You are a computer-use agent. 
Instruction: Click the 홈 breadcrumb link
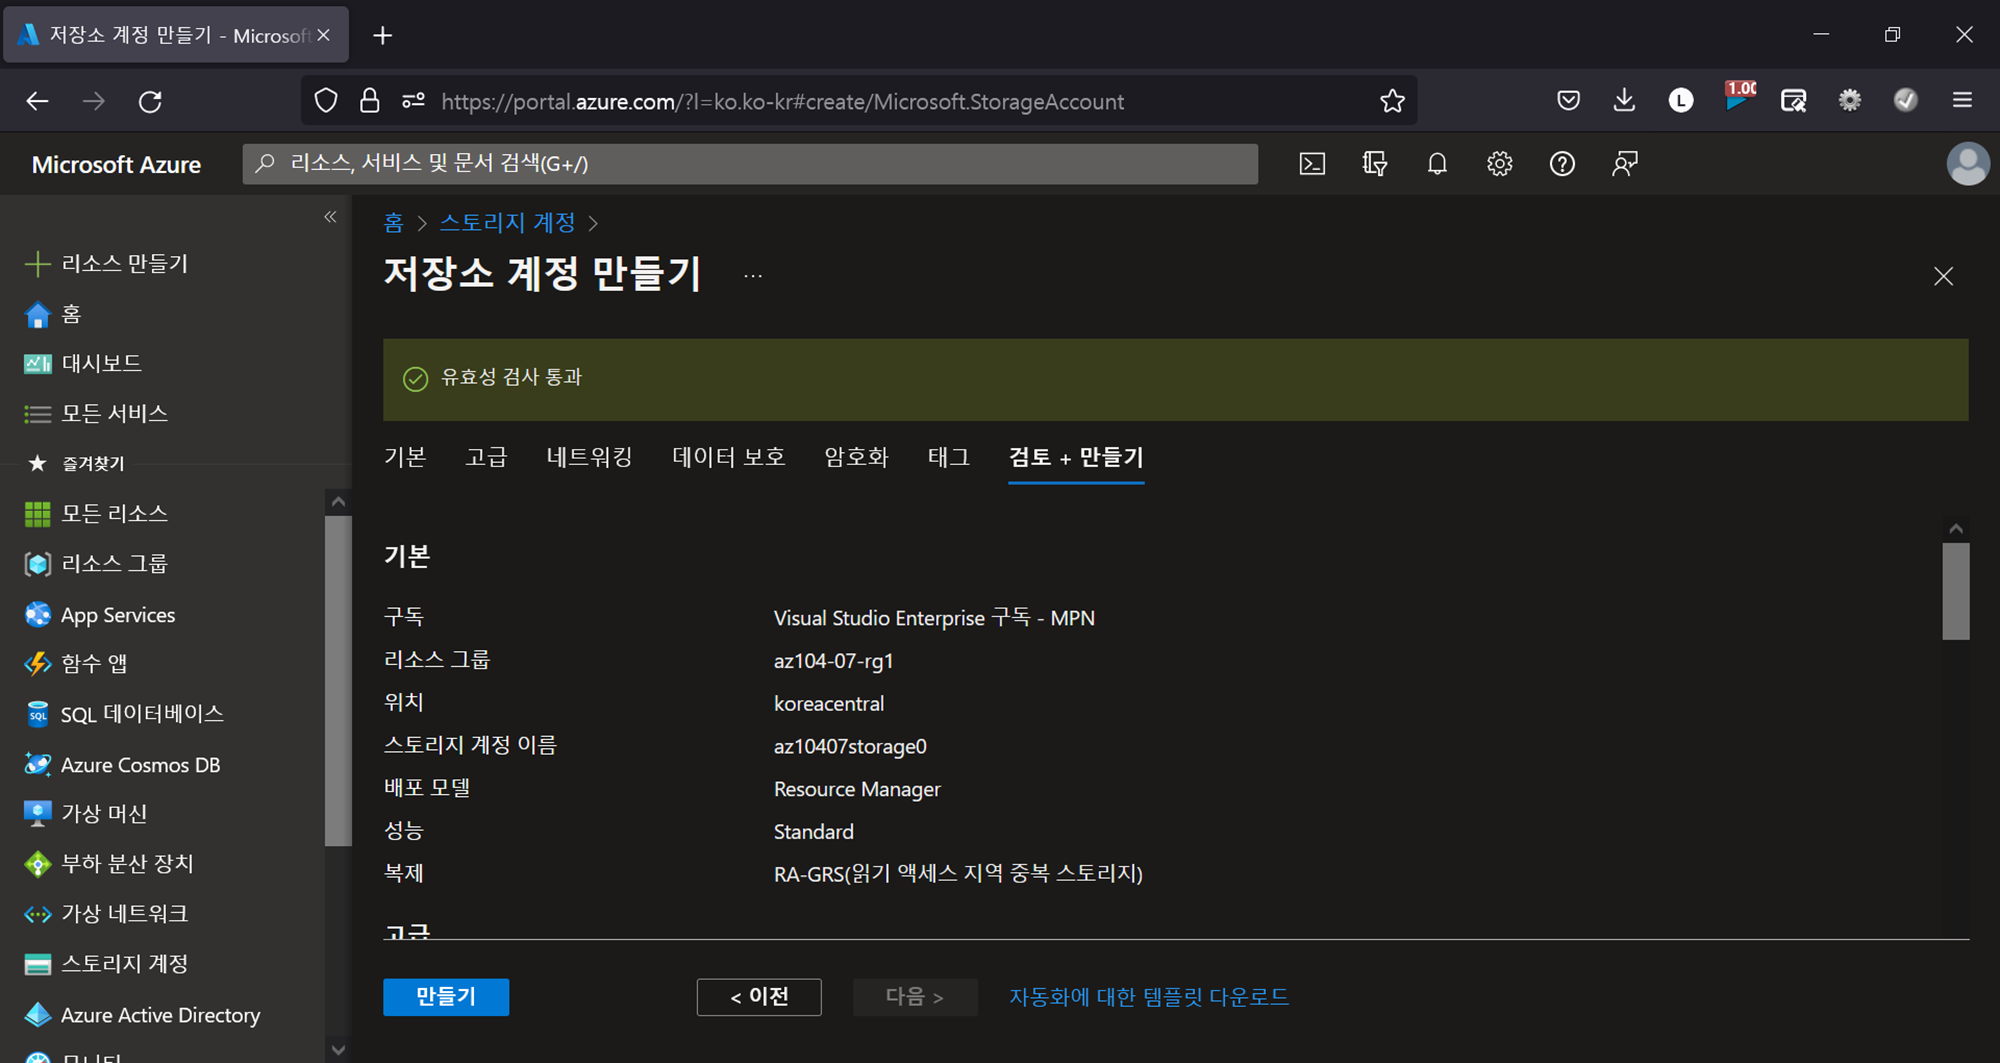pyautogui.click(x=394, y=222)
